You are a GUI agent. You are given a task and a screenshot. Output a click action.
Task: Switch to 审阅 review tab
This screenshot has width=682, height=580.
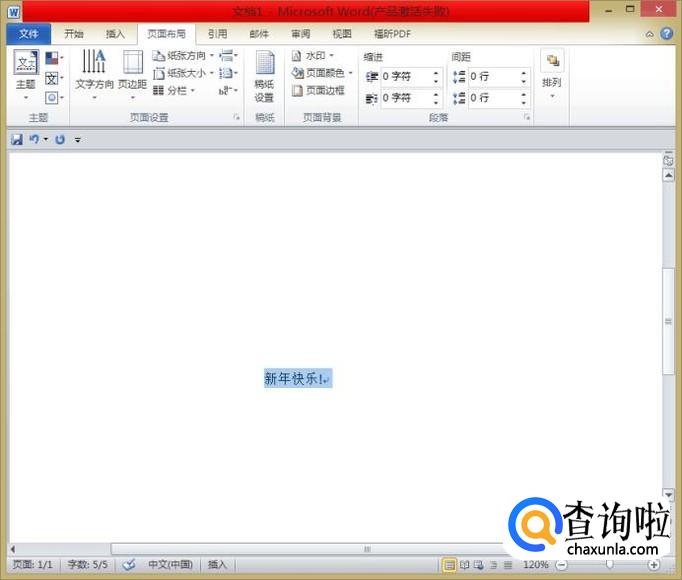301,34
